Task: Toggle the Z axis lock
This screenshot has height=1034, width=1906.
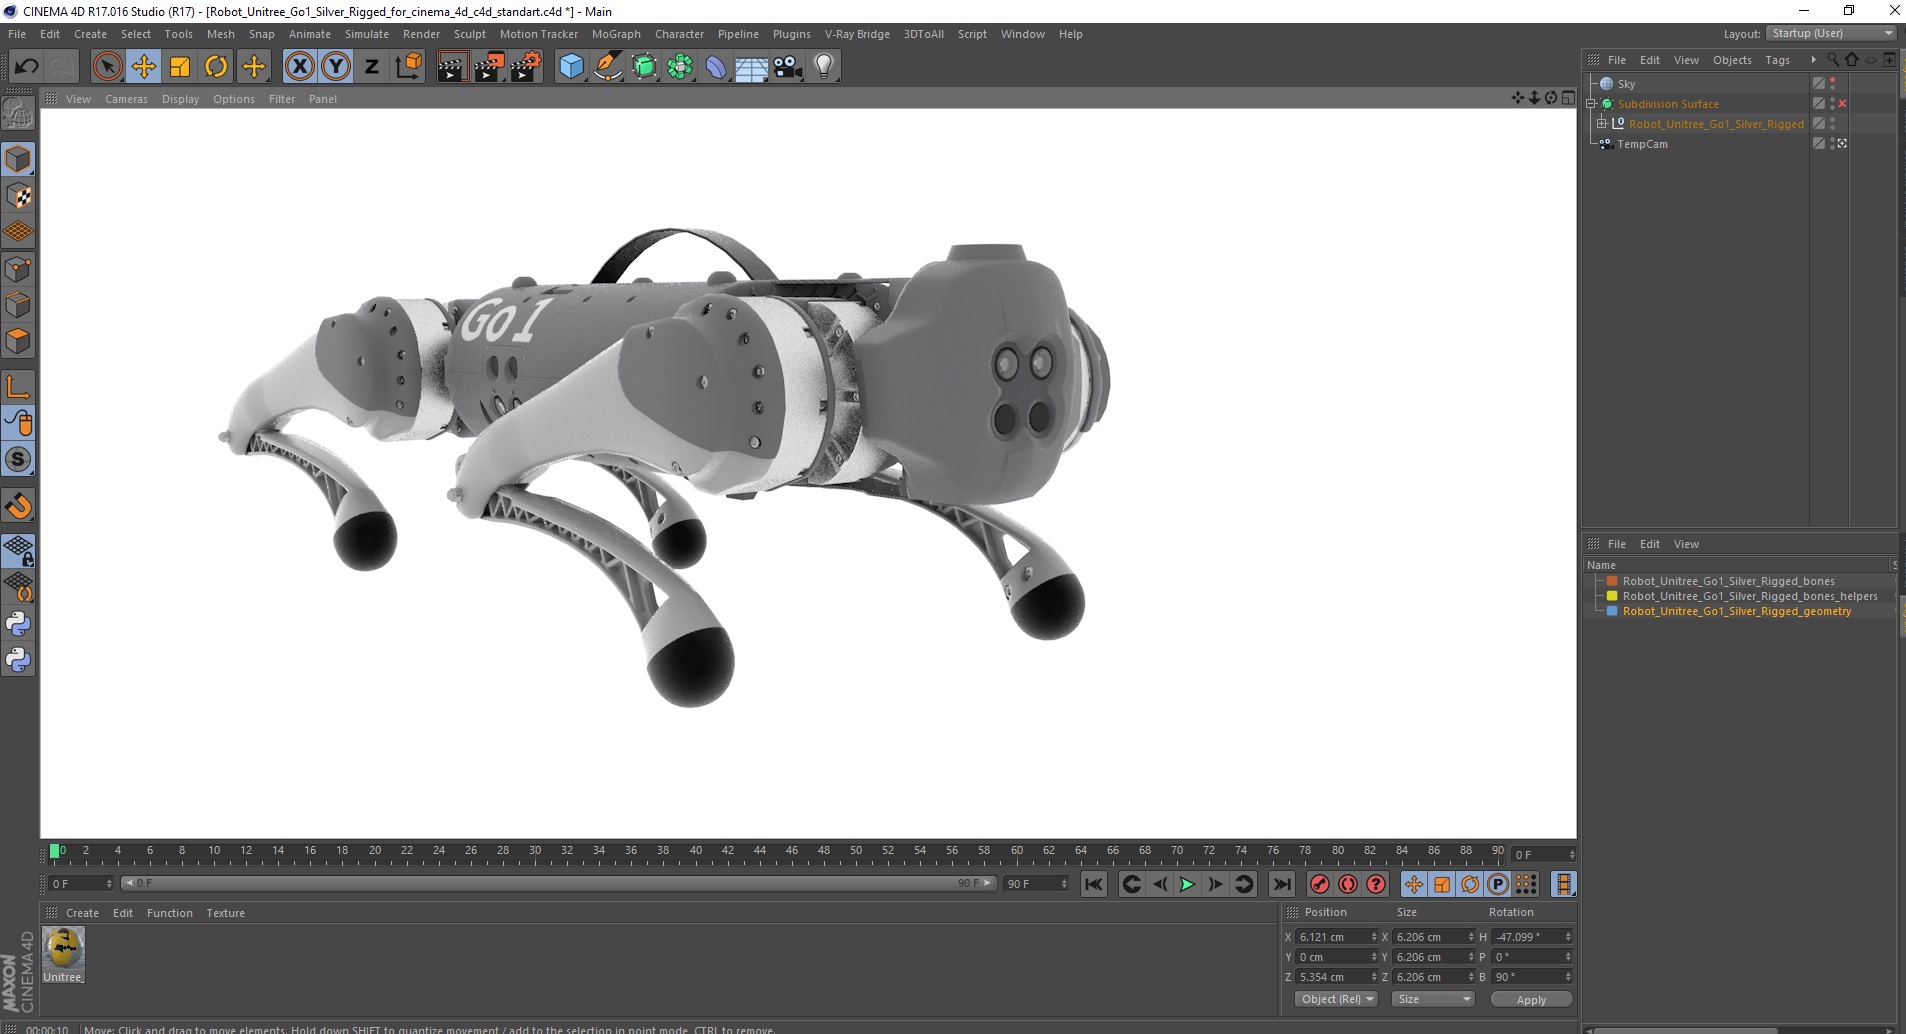Action: [x=372, y=67]
